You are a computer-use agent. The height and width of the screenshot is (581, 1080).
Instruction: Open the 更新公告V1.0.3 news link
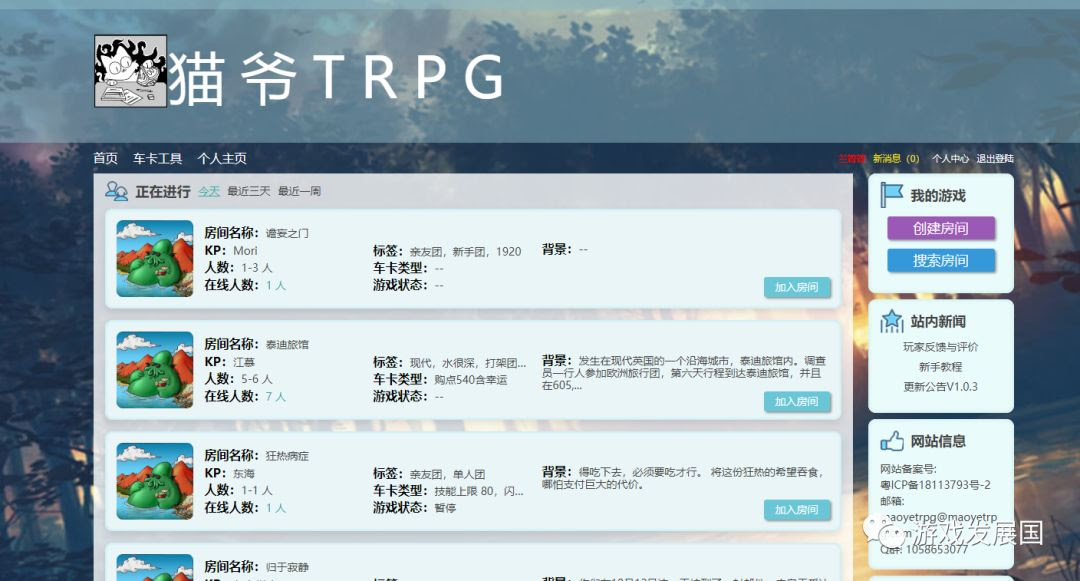941,386
